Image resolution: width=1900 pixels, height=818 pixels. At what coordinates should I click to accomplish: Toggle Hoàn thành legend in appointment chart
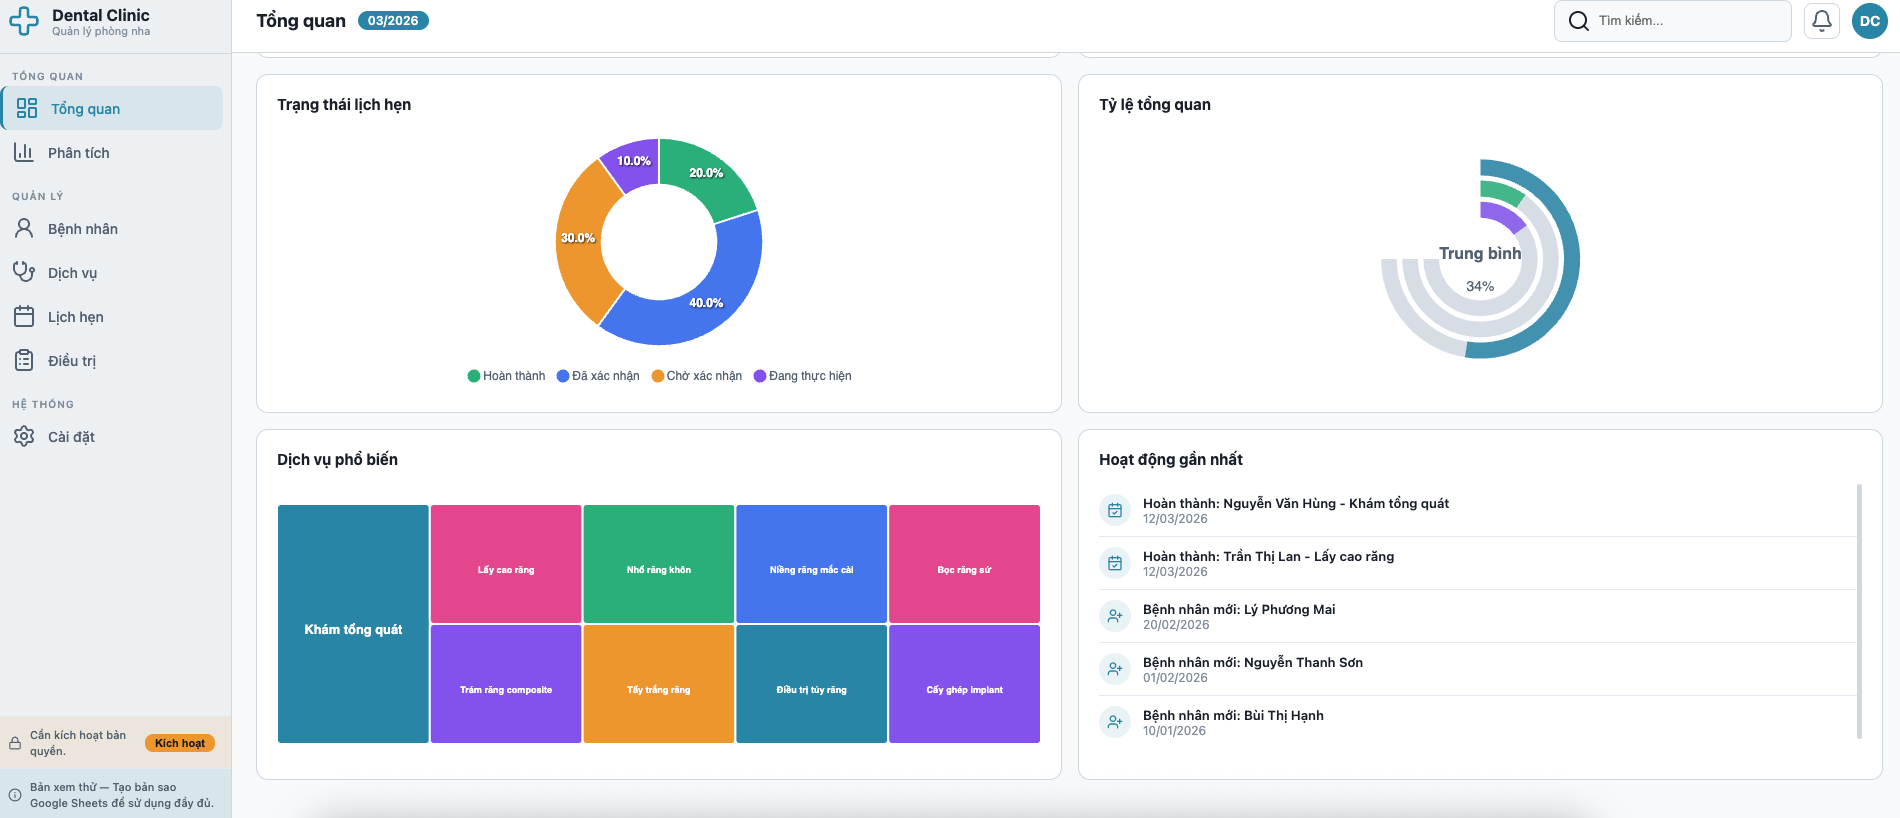point(506,376)
